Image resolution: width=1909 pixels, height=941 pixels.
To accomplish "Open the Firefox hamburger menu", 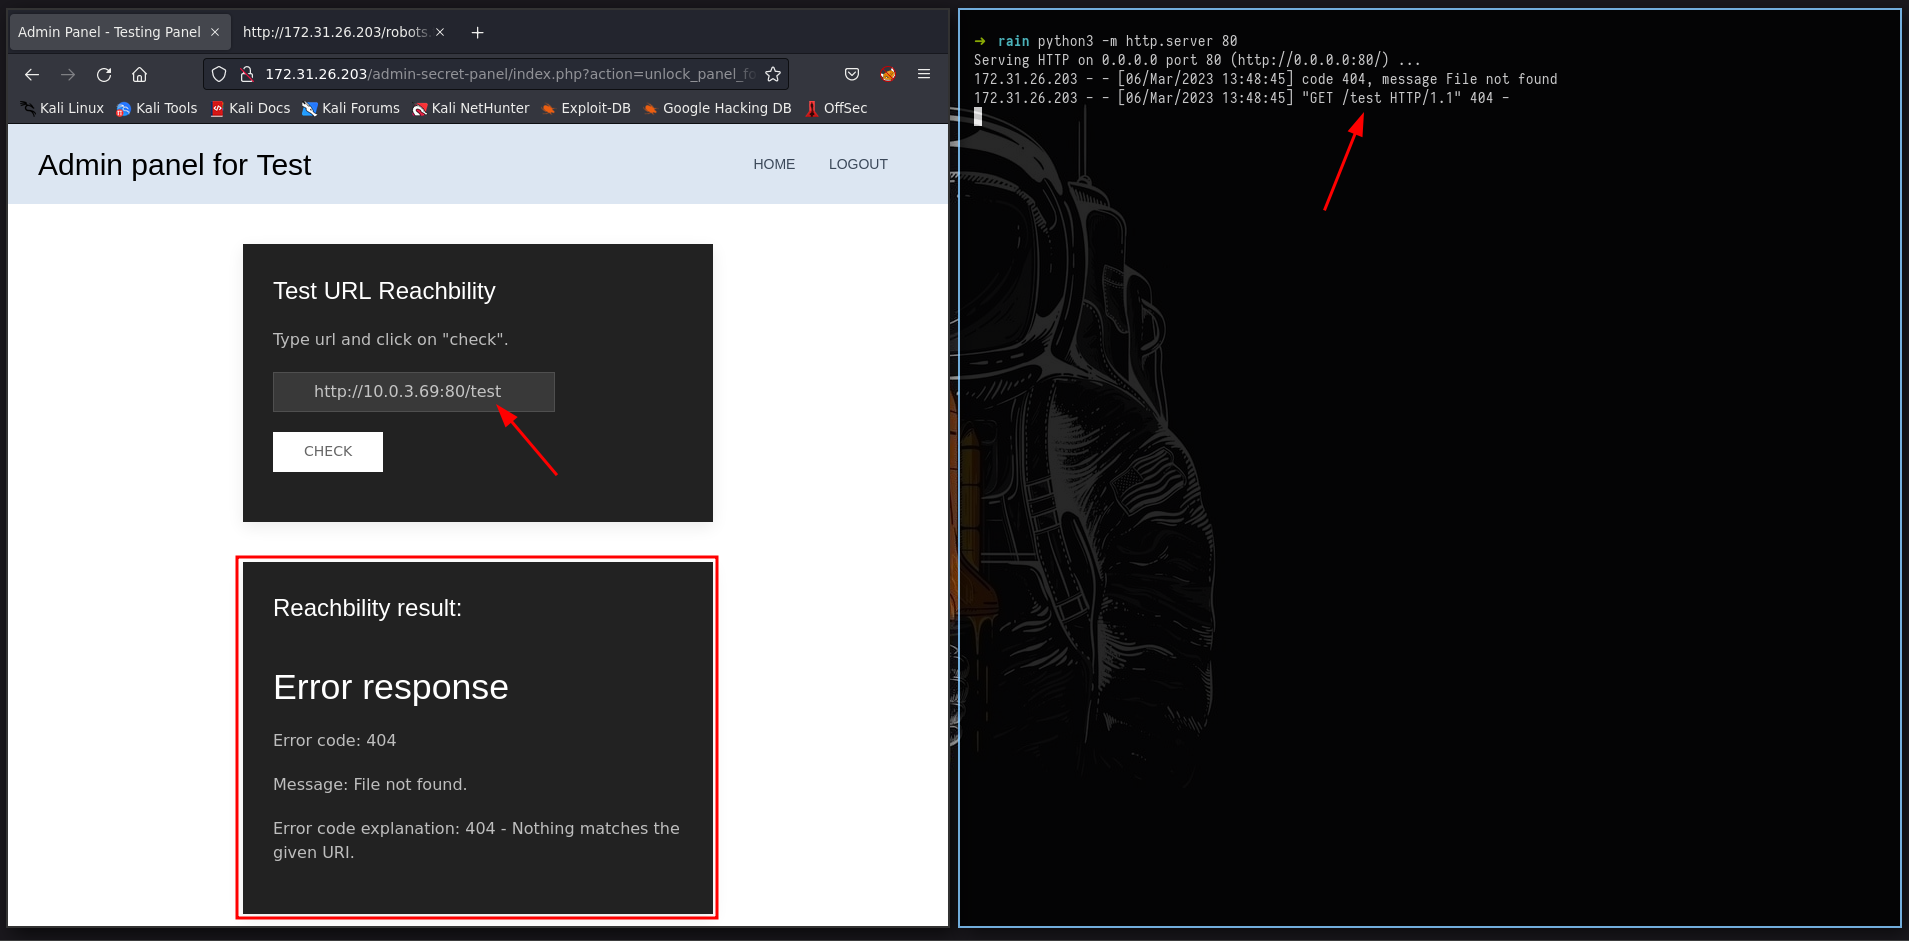I will pyautogui.click(x=924, y=75).
